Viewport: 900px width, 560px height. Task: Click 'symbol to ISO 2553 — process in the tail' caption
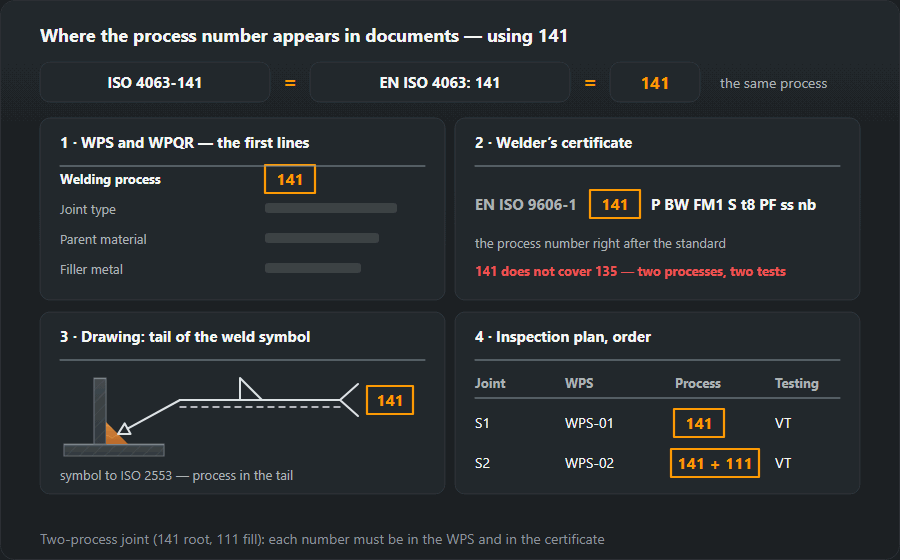(x=176, y=475)
